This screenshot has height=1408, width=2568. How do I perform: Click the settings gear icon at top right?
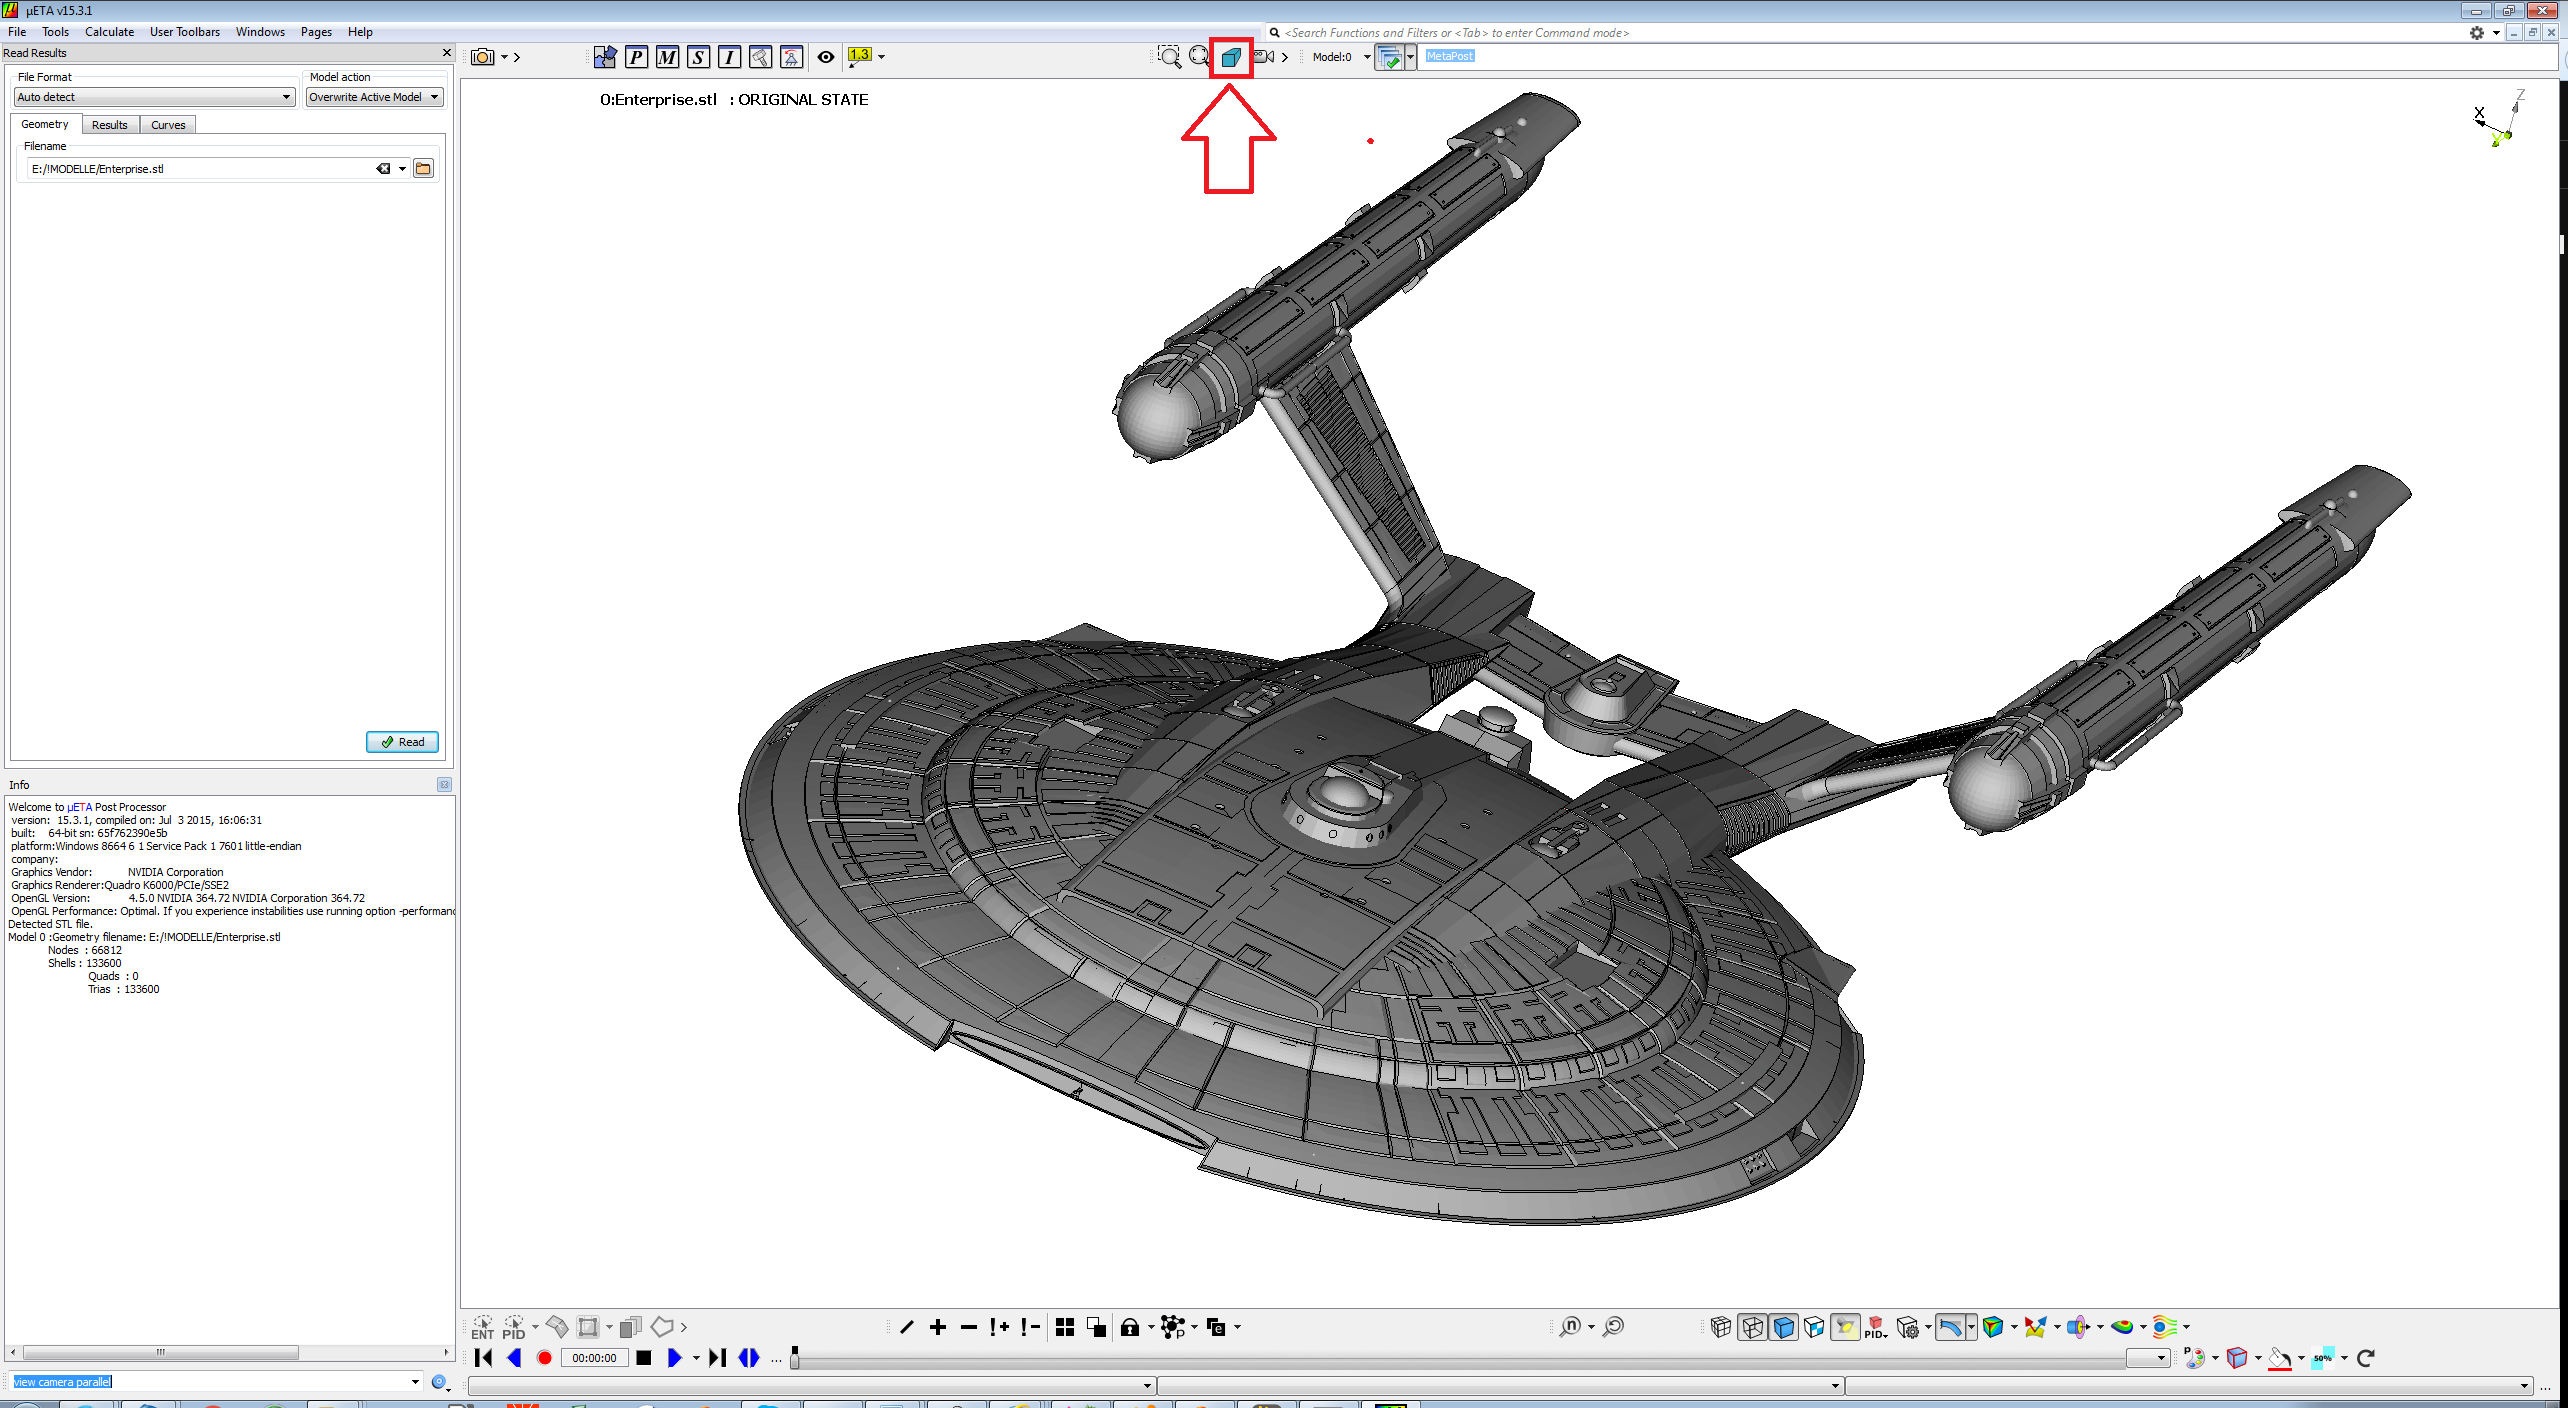pos(2476,33)
